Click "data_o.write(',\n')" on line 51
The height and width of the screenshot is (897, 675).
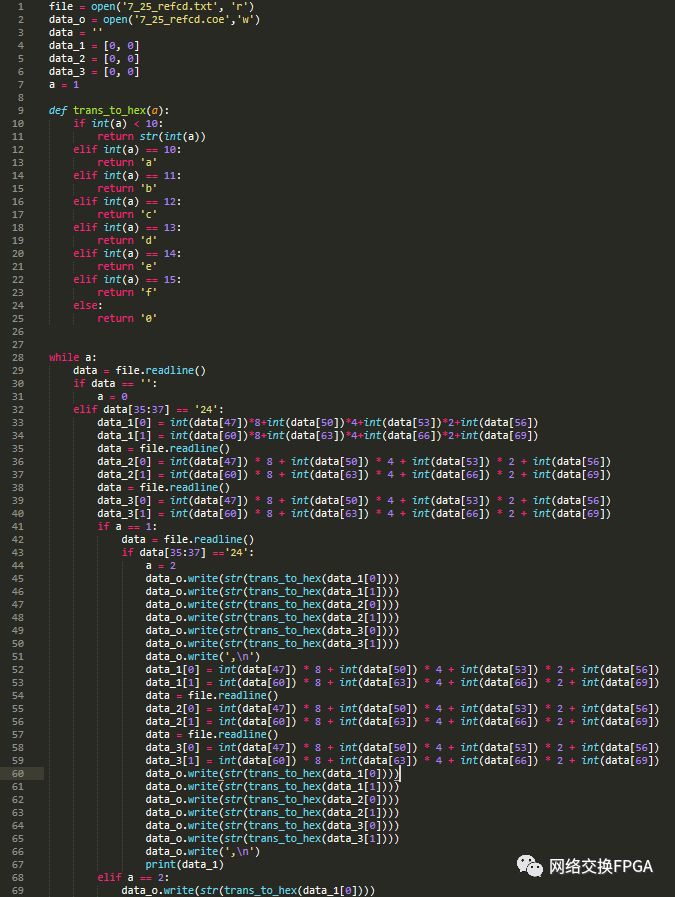(202, 657)
